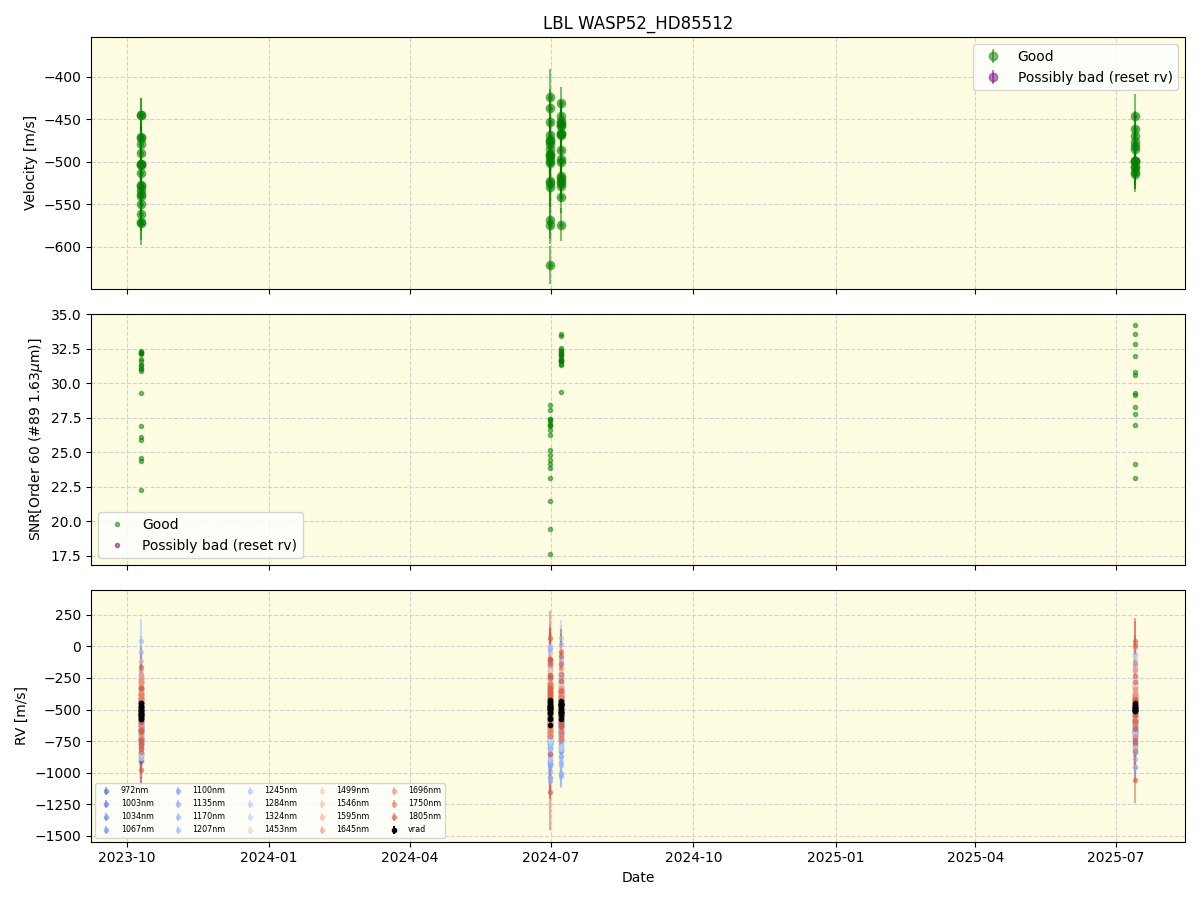Viewport: 1200px width, 900px height.
Task: Click the 972nm legend entry
Action: [x=126, y=790]
